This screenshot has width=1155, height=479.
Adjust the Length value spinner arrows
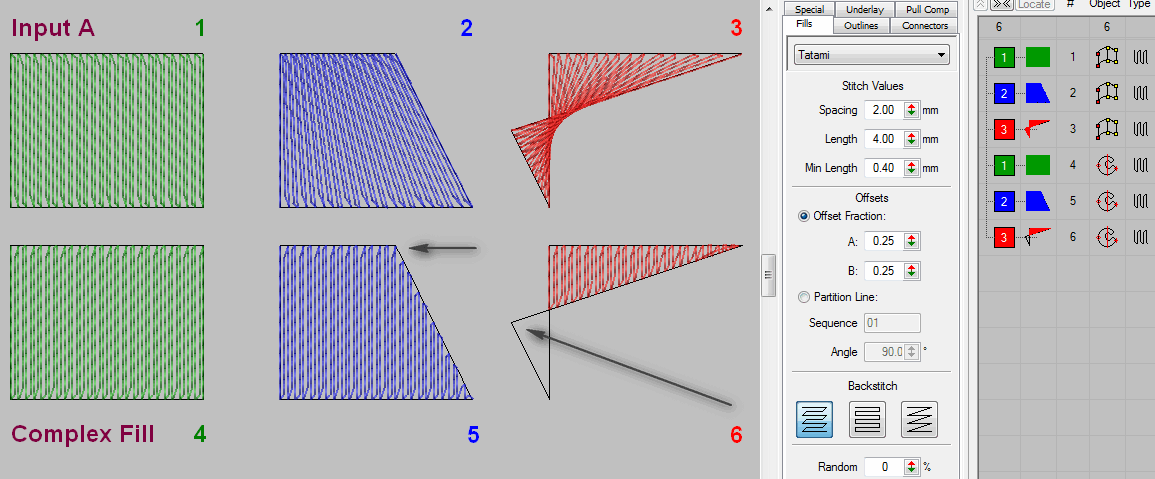[x=911, y=139]
